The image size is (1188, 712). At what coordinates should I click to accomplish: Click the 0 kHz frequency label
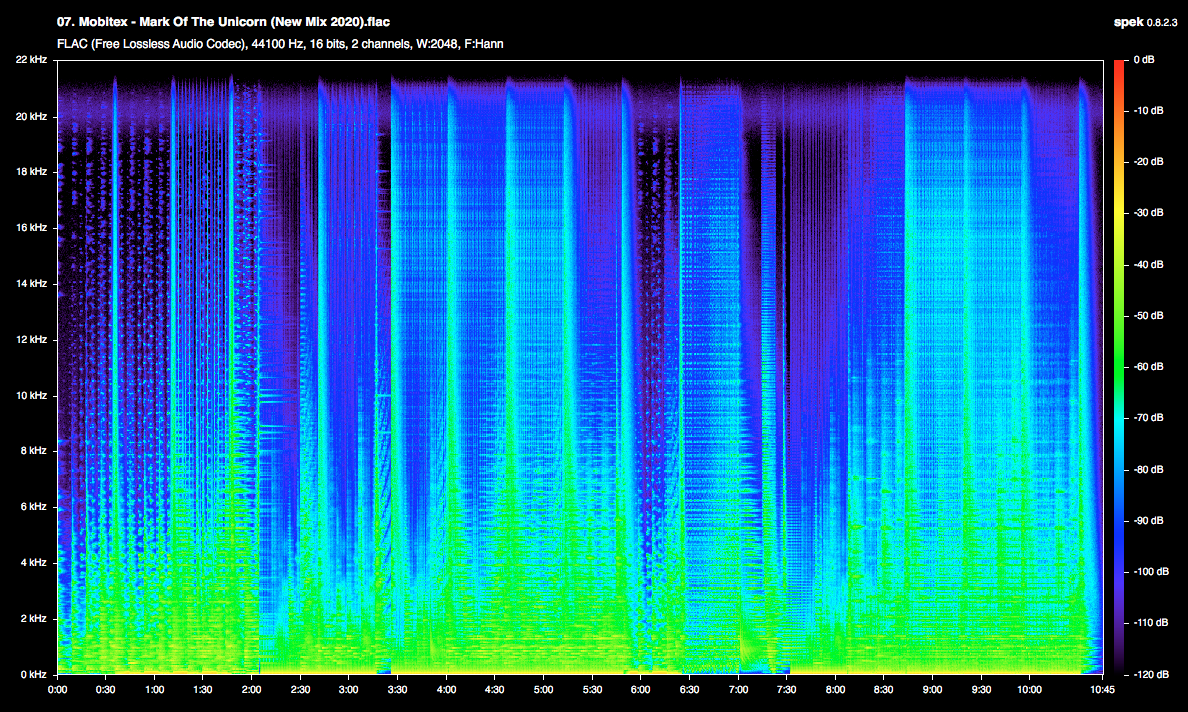[x=33, y=674]
